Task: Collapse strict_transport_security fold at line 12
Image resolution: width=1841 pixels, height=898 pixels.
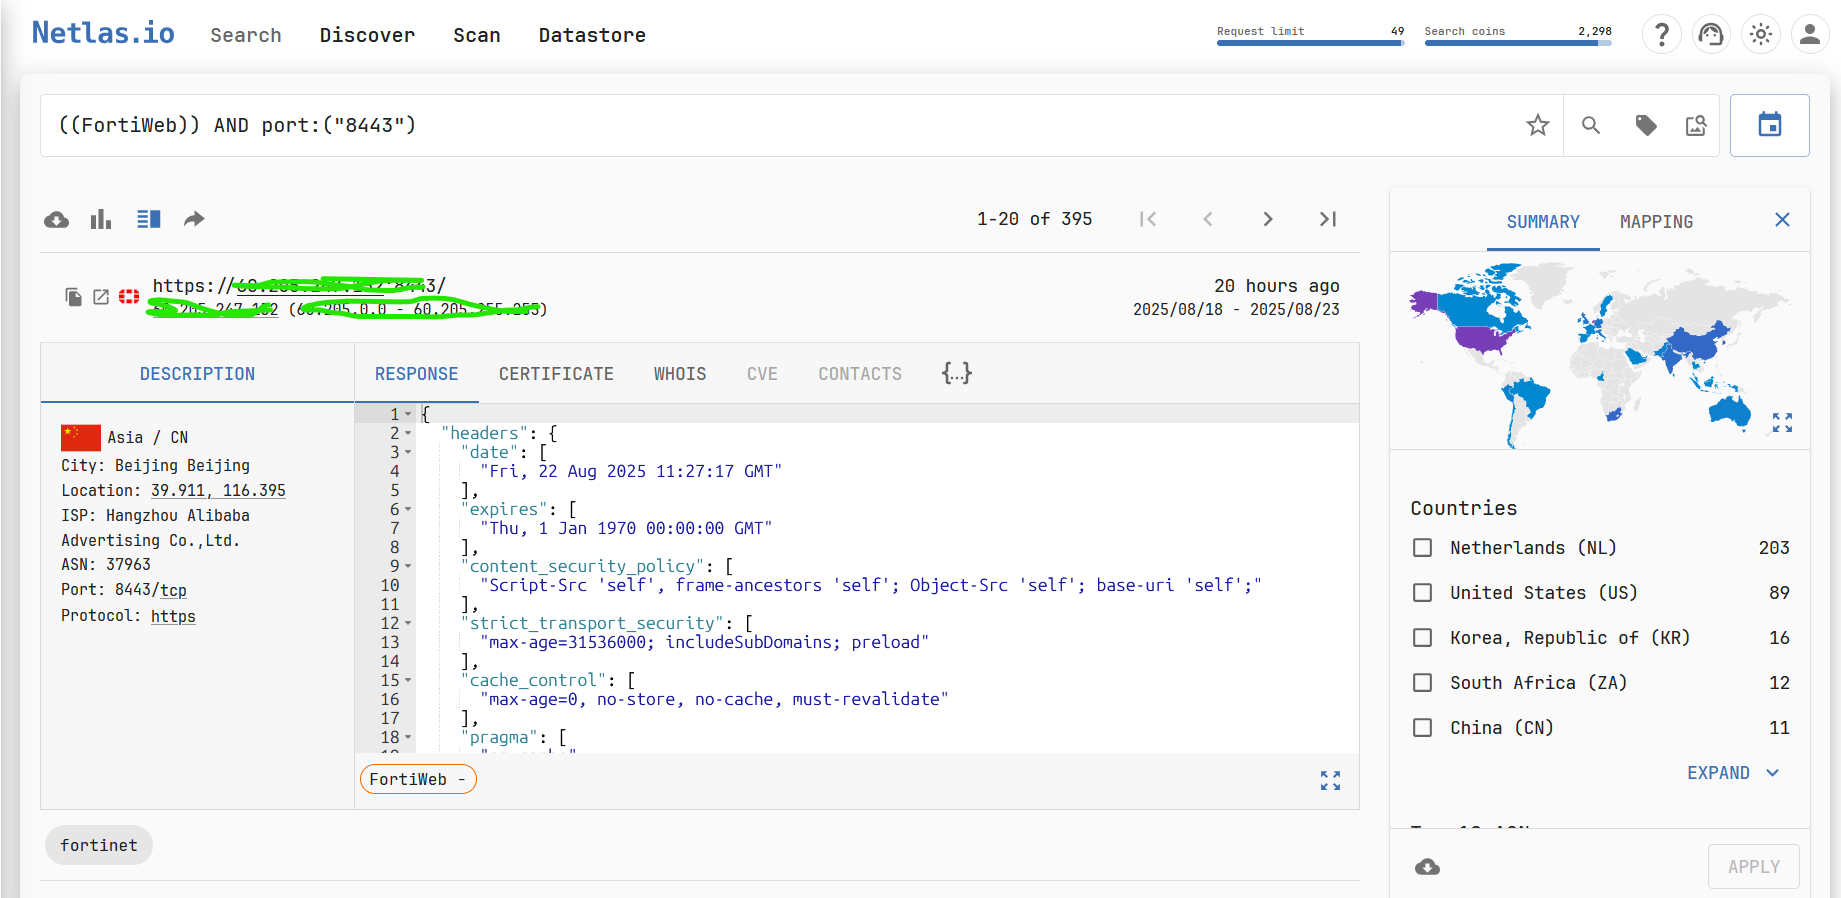Action: [x=408, y=623]
